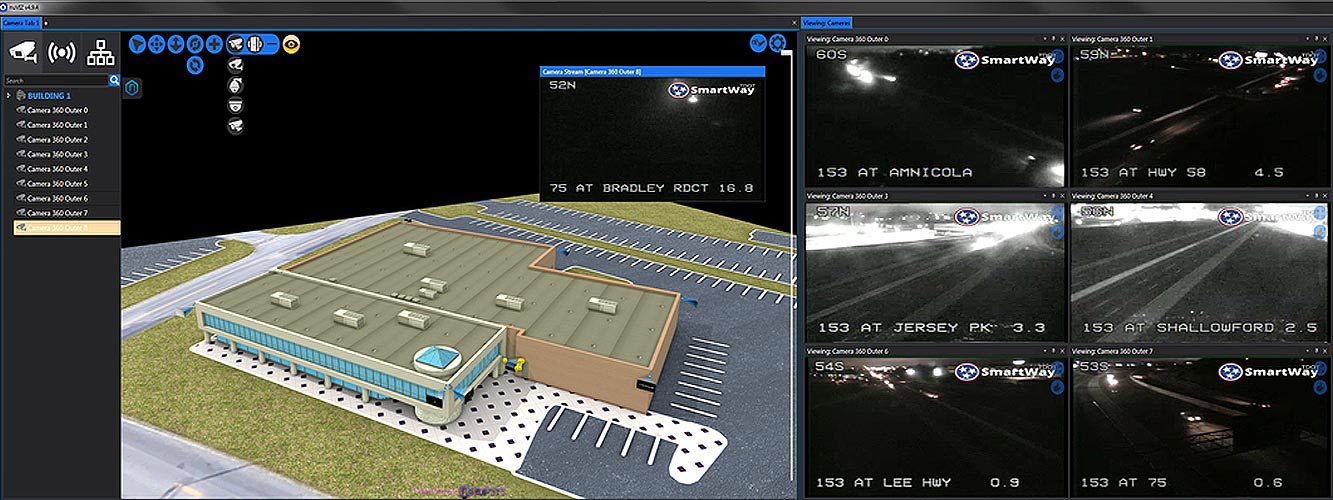This screenshot has height=500, width=1333.
Task: Open the sensors broadcast icon in sidebar
Action: coord(63,52)
